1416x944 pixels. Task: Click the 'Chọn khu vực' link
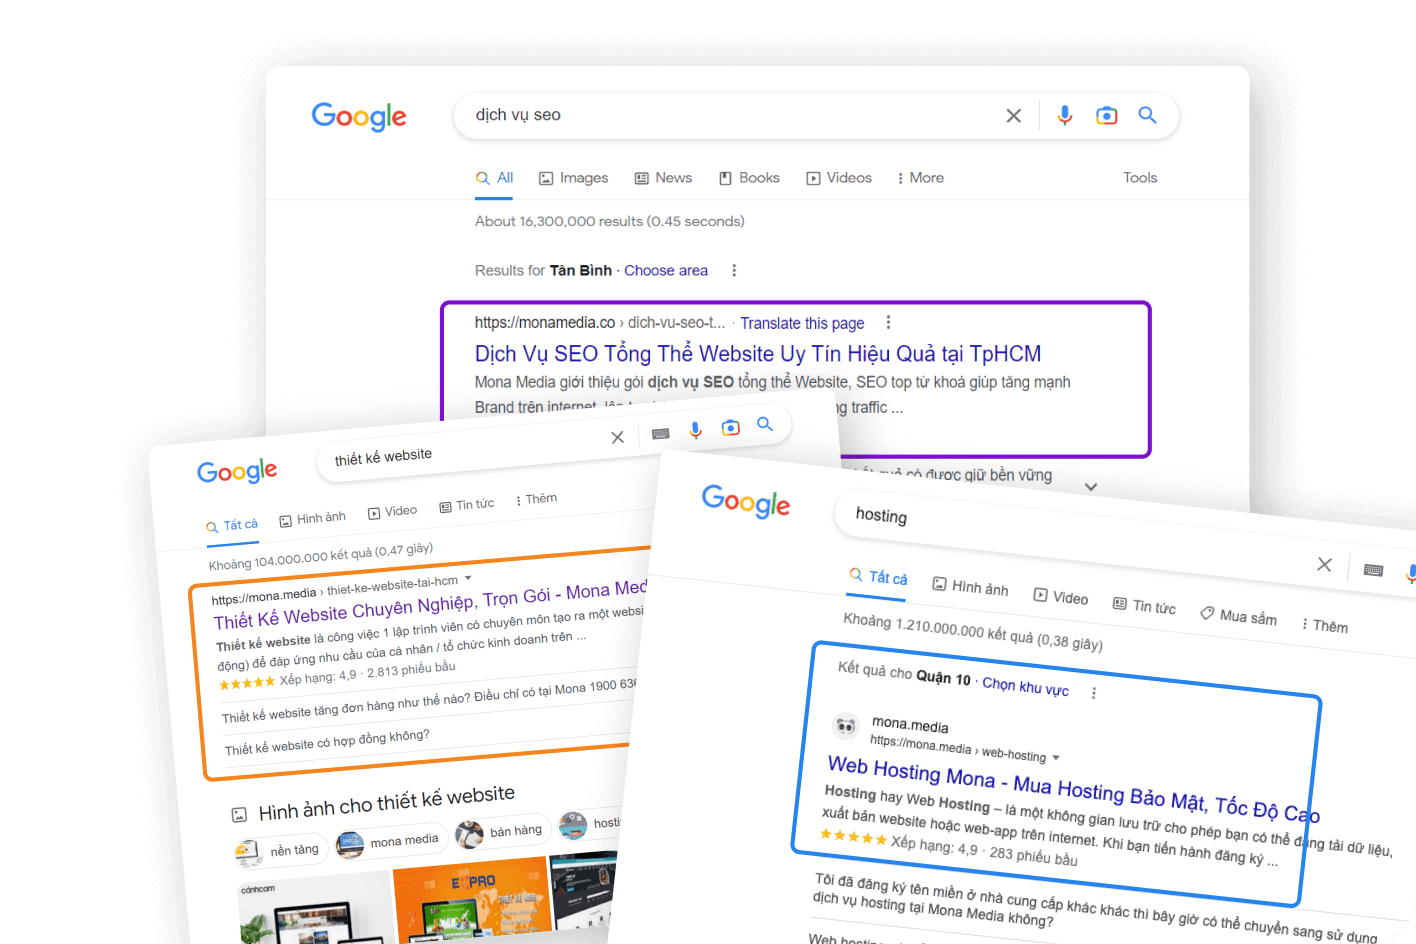pyautogui.click(x=1026, y=686)
